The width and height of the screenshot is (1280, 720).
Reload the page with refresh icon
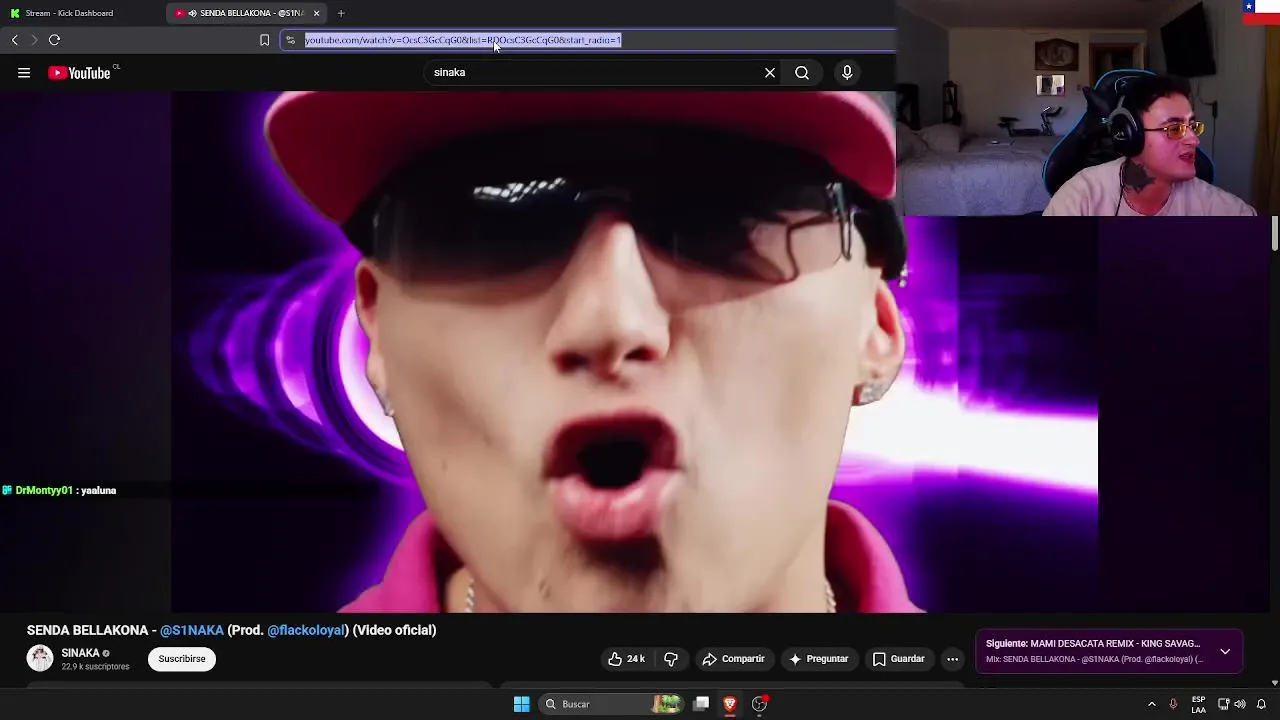[x=55, y=40]
